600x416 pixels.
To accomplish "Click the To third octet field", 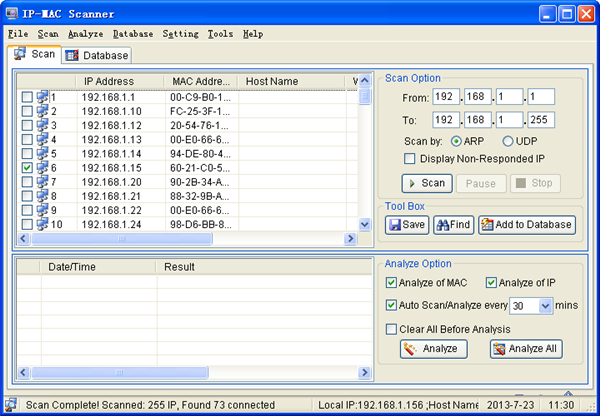I will 509,120.
